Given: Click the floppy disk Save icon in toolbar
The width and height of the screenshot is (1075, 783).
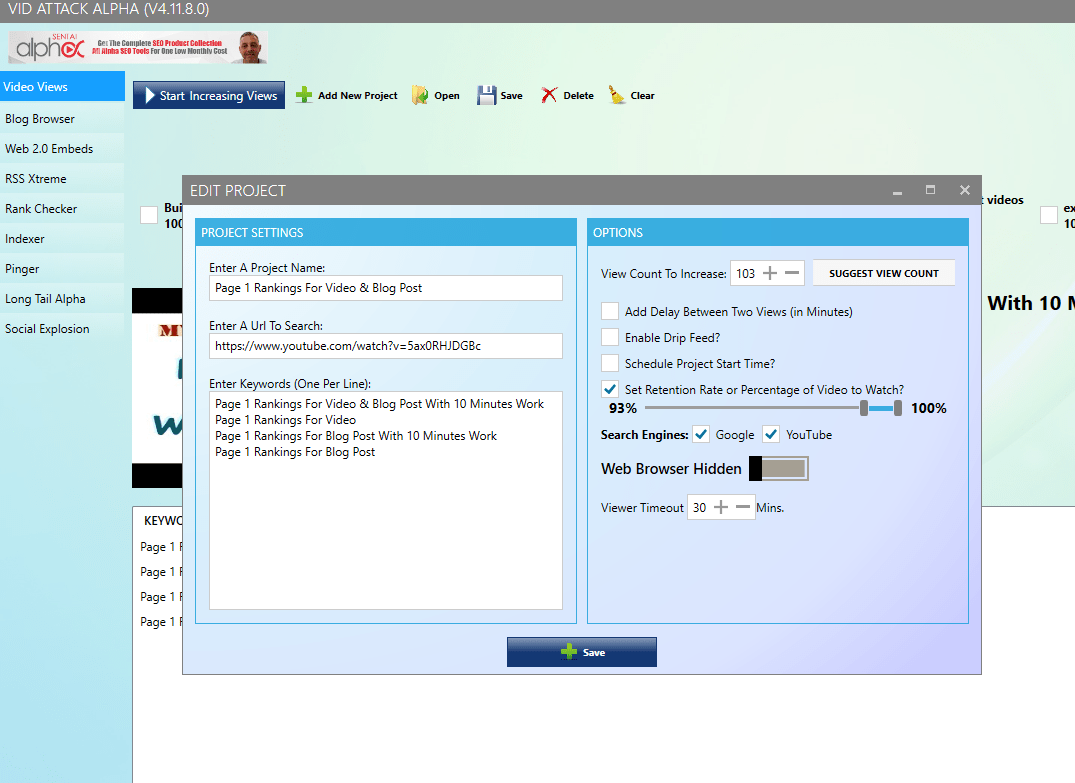Looking at the screenshot, I should (487, 95).
